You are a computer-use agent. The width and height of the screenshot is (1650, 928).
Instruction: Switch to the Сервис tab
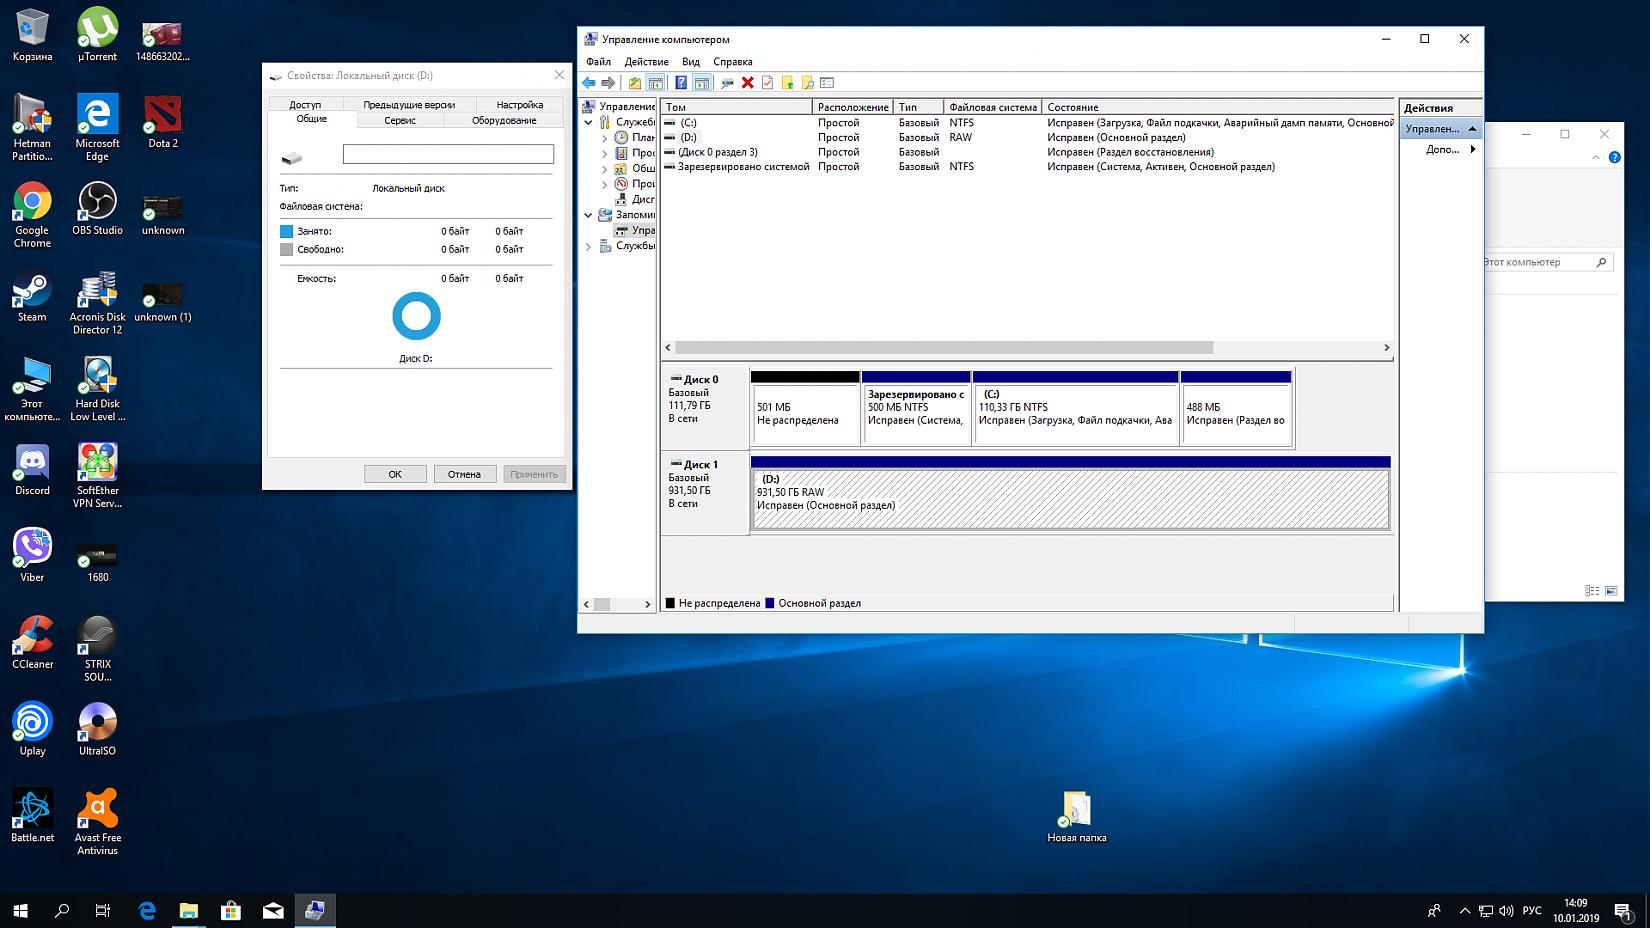pos(399,120)
